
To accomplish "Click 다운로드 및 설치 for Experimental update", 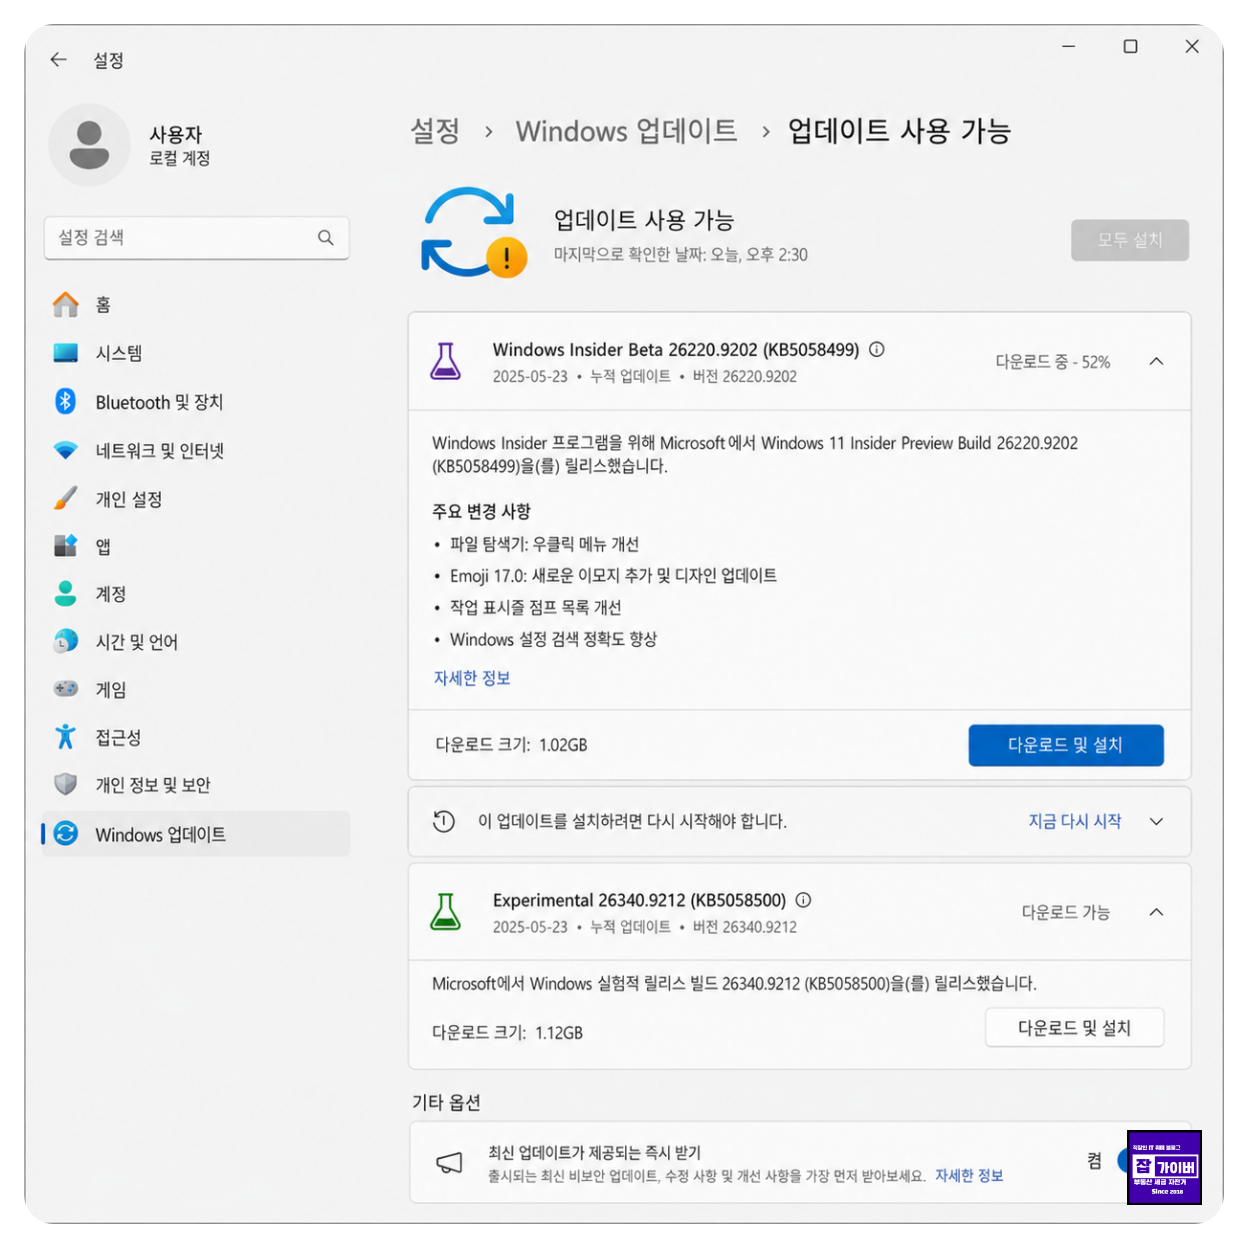I will (1075, 1028).
